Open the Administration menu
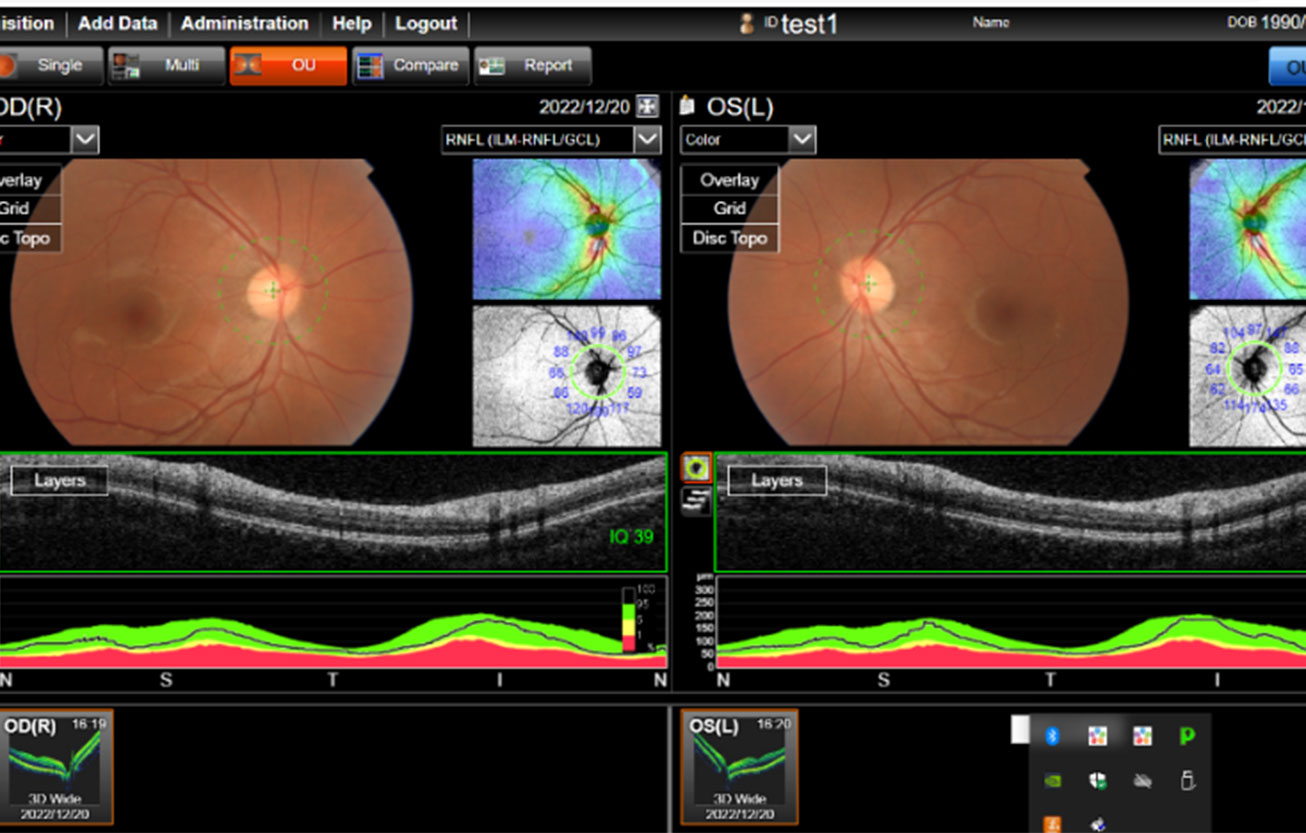1306x833 pixels. [x=244, y=23]
